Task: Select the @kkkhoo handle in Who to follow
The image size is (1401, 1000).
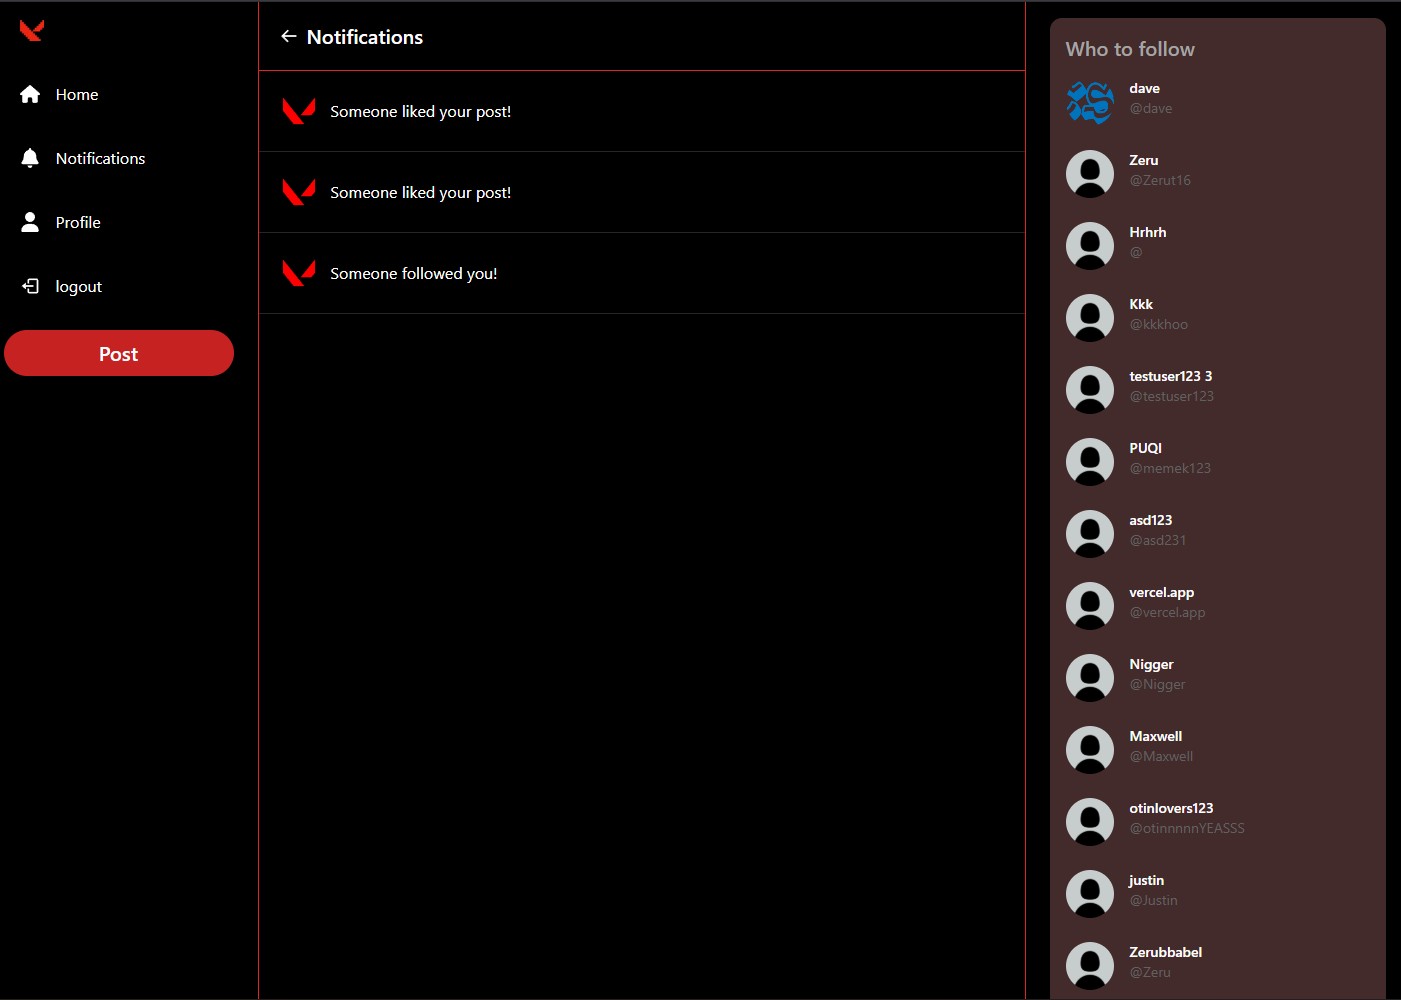Action: click(x=1158, y=325)
